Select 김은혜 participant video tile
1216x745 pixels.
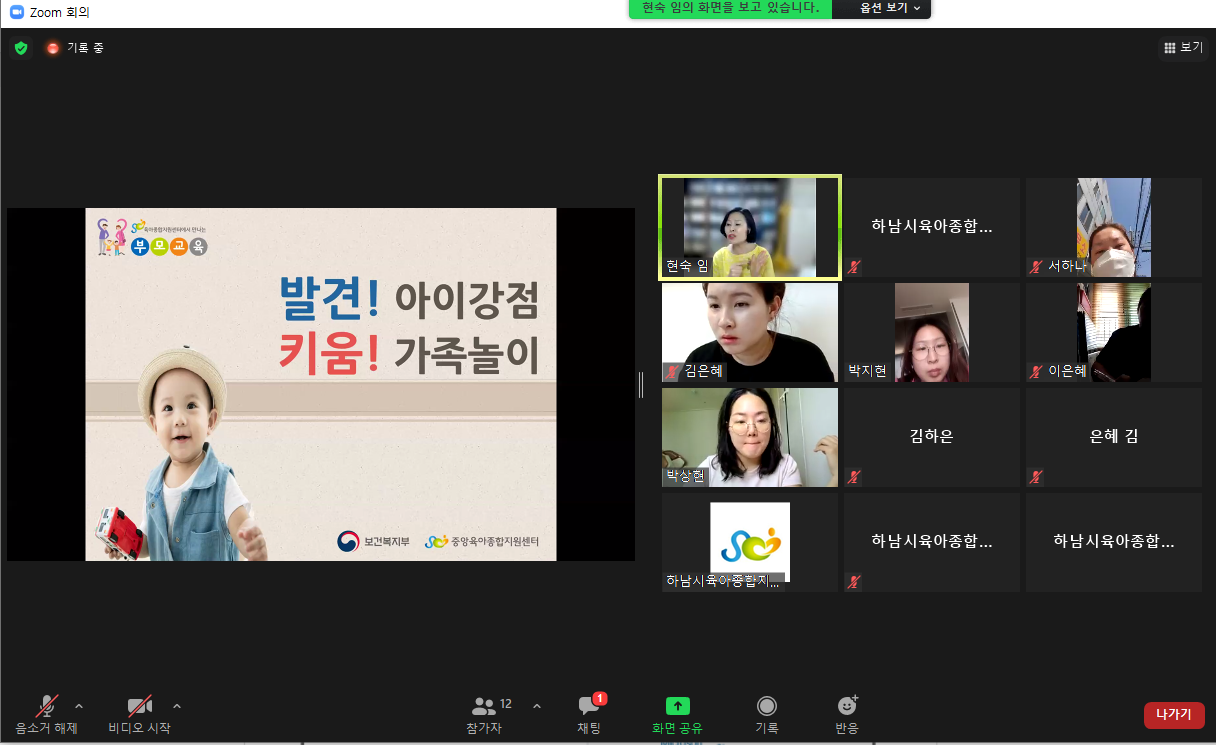(x=750, y=332)
